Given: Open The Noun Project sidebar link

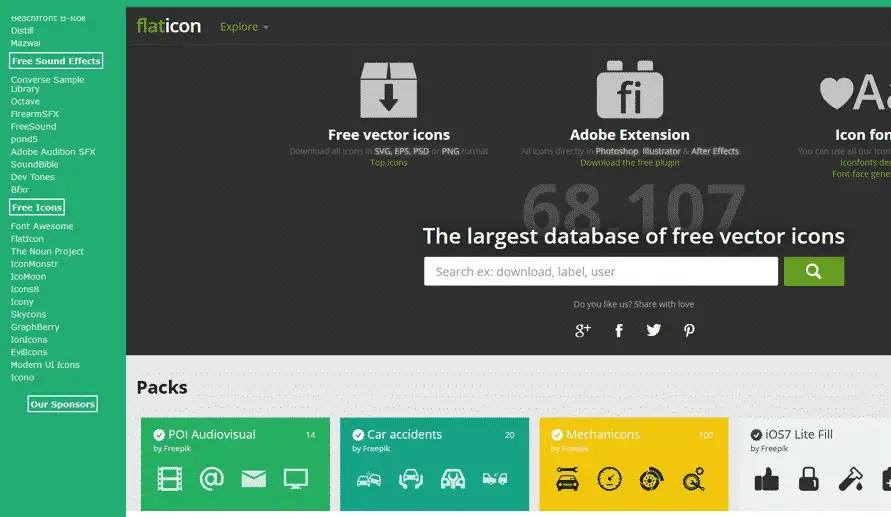Looking at the screenshot, I should click(x=47, y=251).
